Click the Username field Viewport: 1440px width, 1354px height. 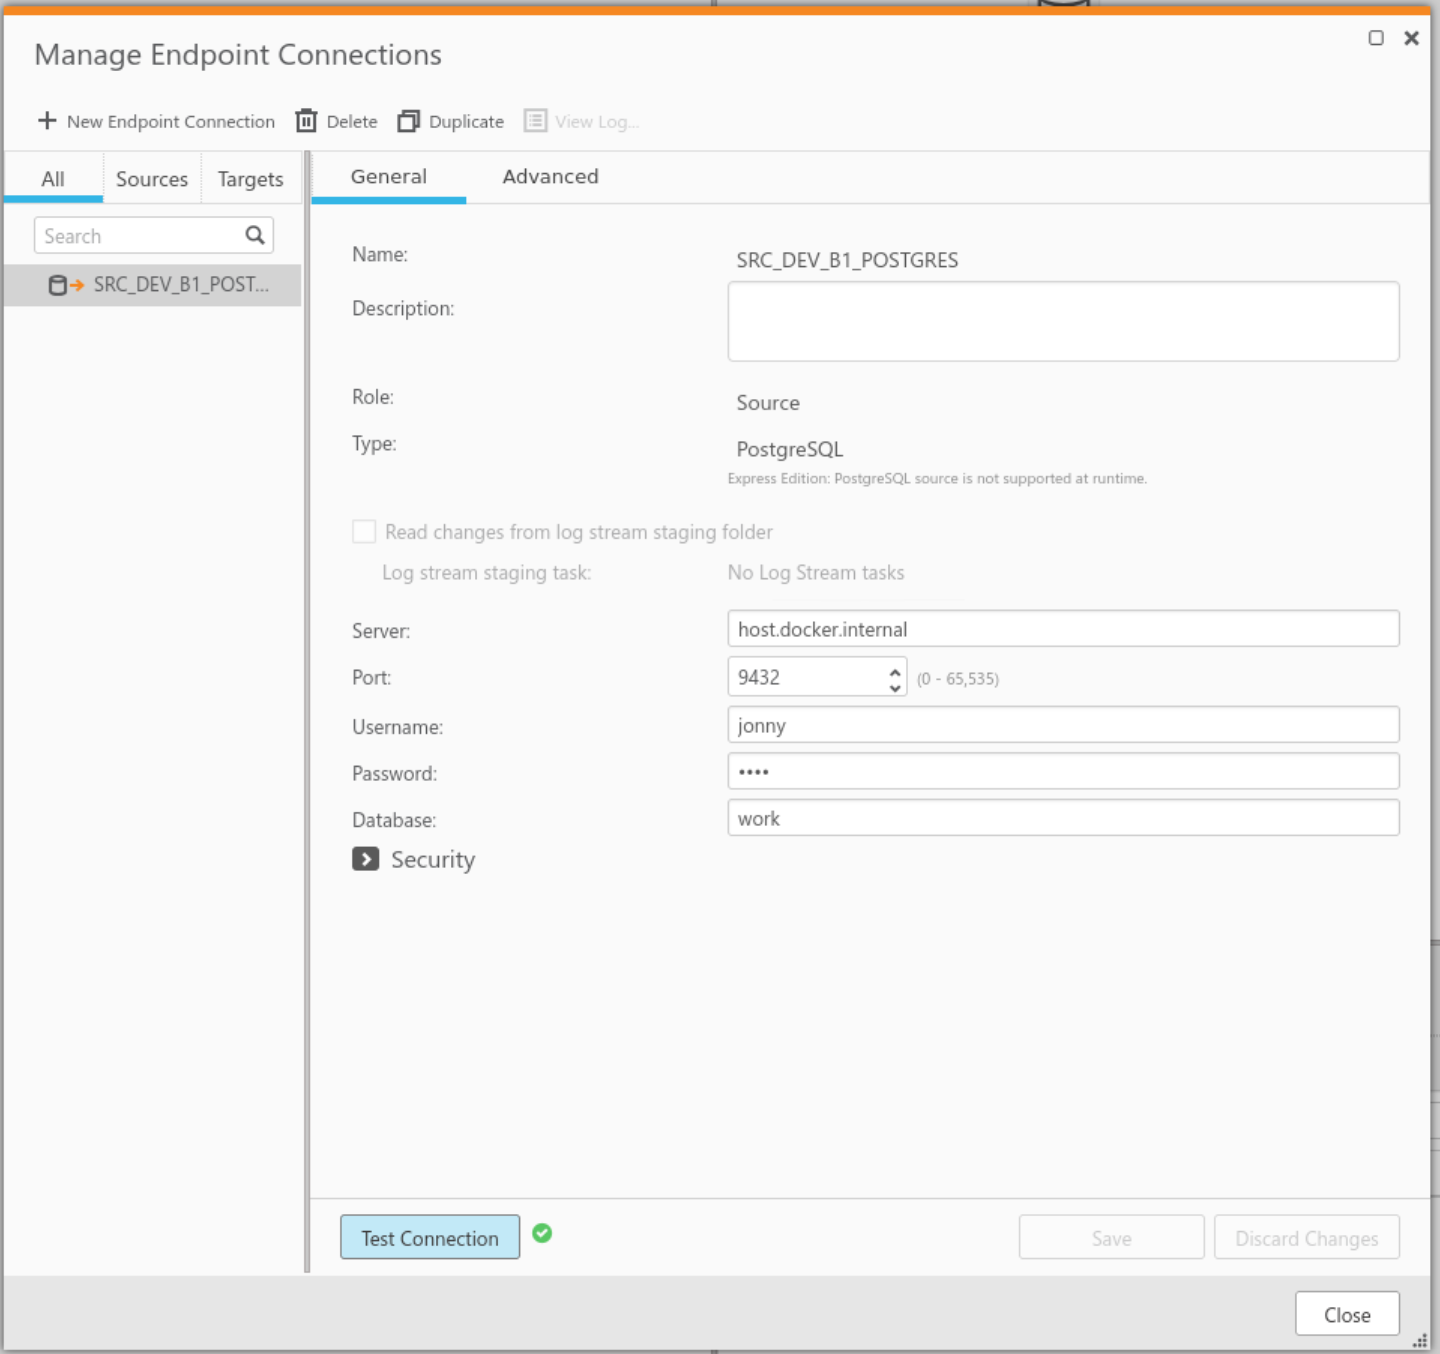[x=1063, y=725]
